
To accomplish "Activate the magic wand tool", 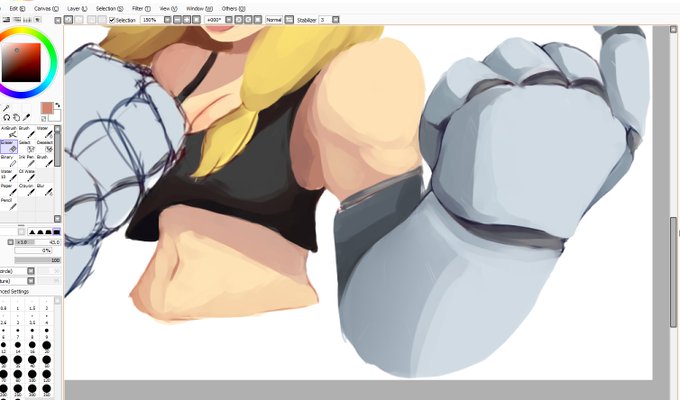I will [6, 108].
